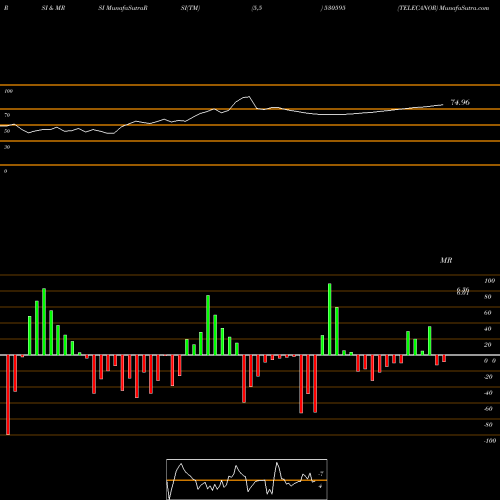Click the 539593 stock code text
The image size is (500, 500).
pyautogui.click(x=334, y=8)
